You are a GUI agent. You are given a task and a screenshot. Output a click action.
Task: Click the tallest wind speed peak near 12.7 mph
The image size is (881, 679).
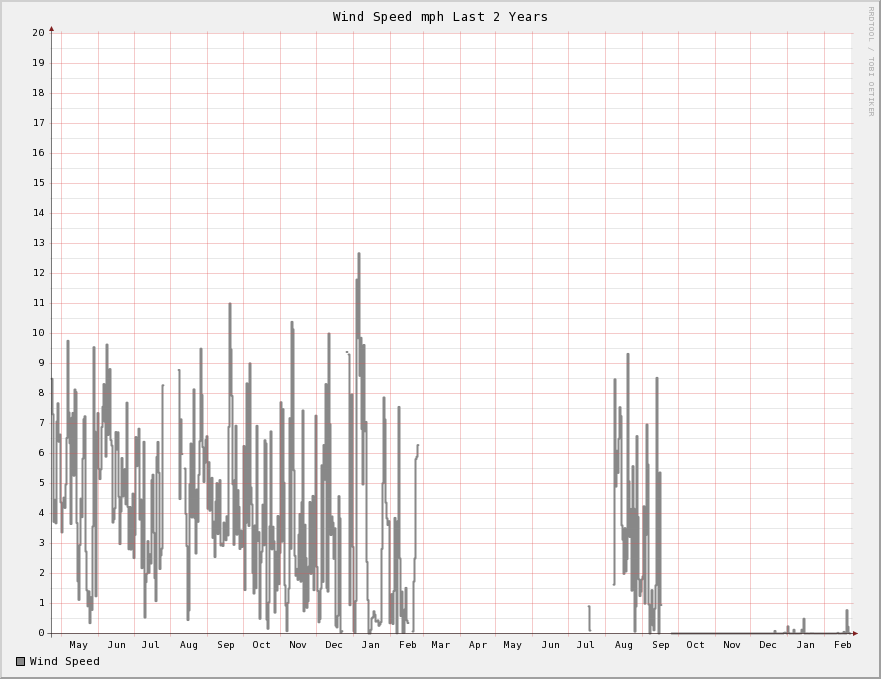coord(359,254)
